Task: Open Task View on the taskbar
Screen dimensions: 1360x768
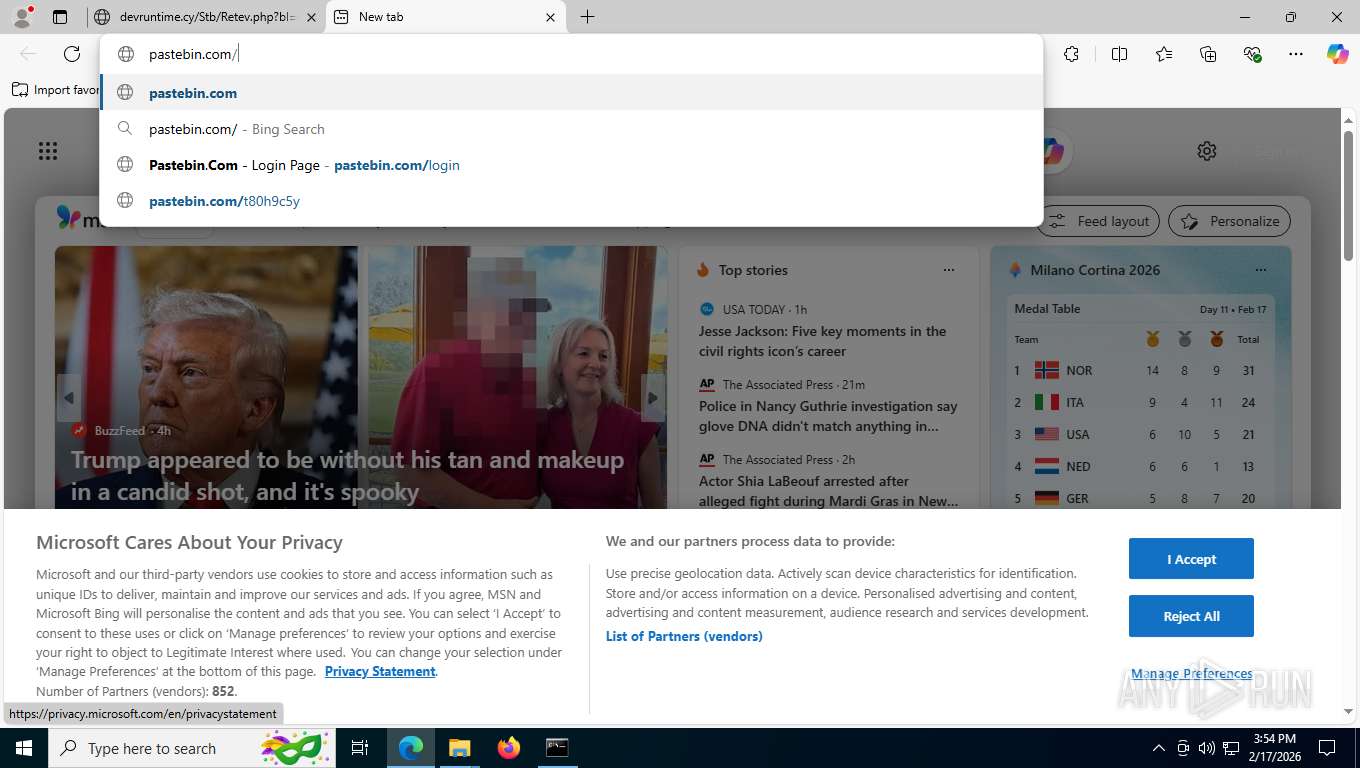Action: [360, 748]
